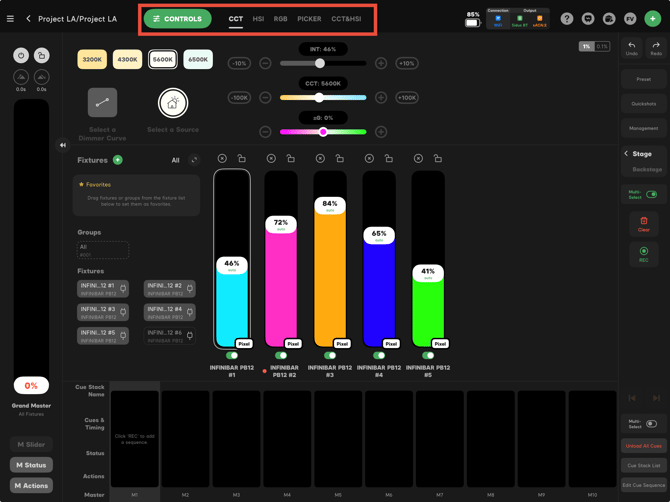The image size is (670, 502).
Task: Click the Undo arrow icon
Action: [x=632, y=45]
